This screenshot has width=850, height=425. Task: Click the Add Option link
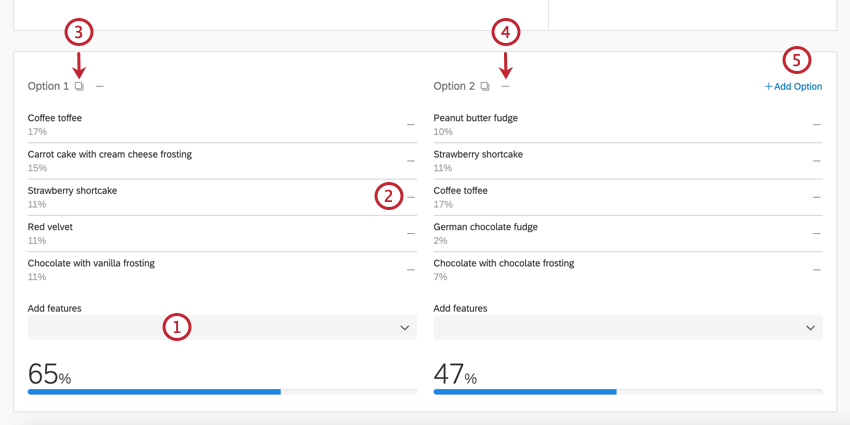click(794, 87)
